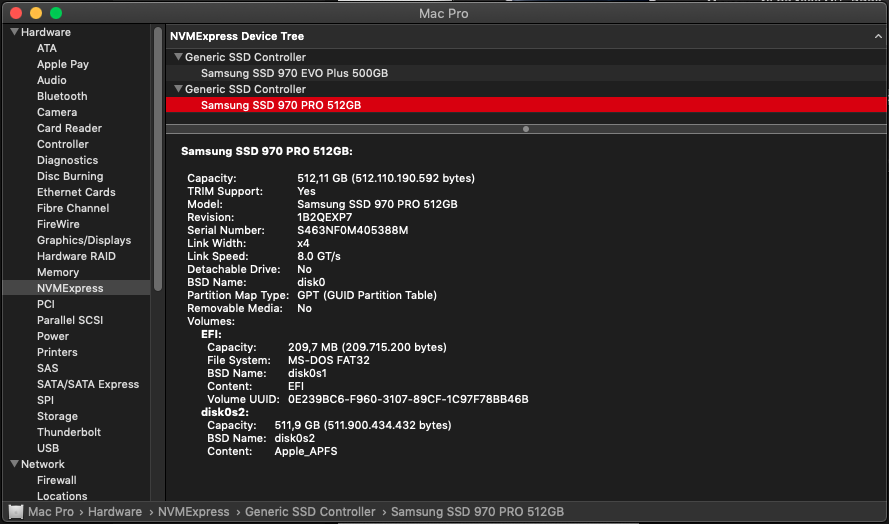Collapse the Network section triangle
Screen dimensions: 889x524
pos(15,464)
